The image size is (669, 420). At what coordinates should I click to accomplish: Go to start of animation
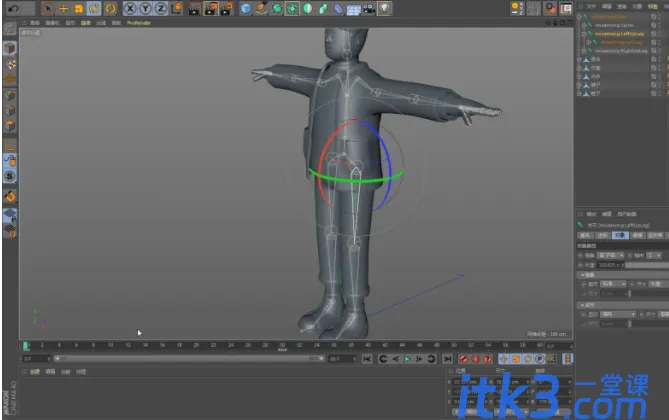367,359
